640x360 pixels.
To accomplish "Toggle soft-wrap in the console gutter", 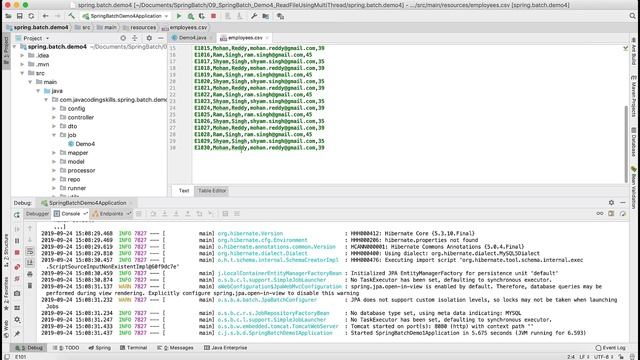I will tap(30, 251).
